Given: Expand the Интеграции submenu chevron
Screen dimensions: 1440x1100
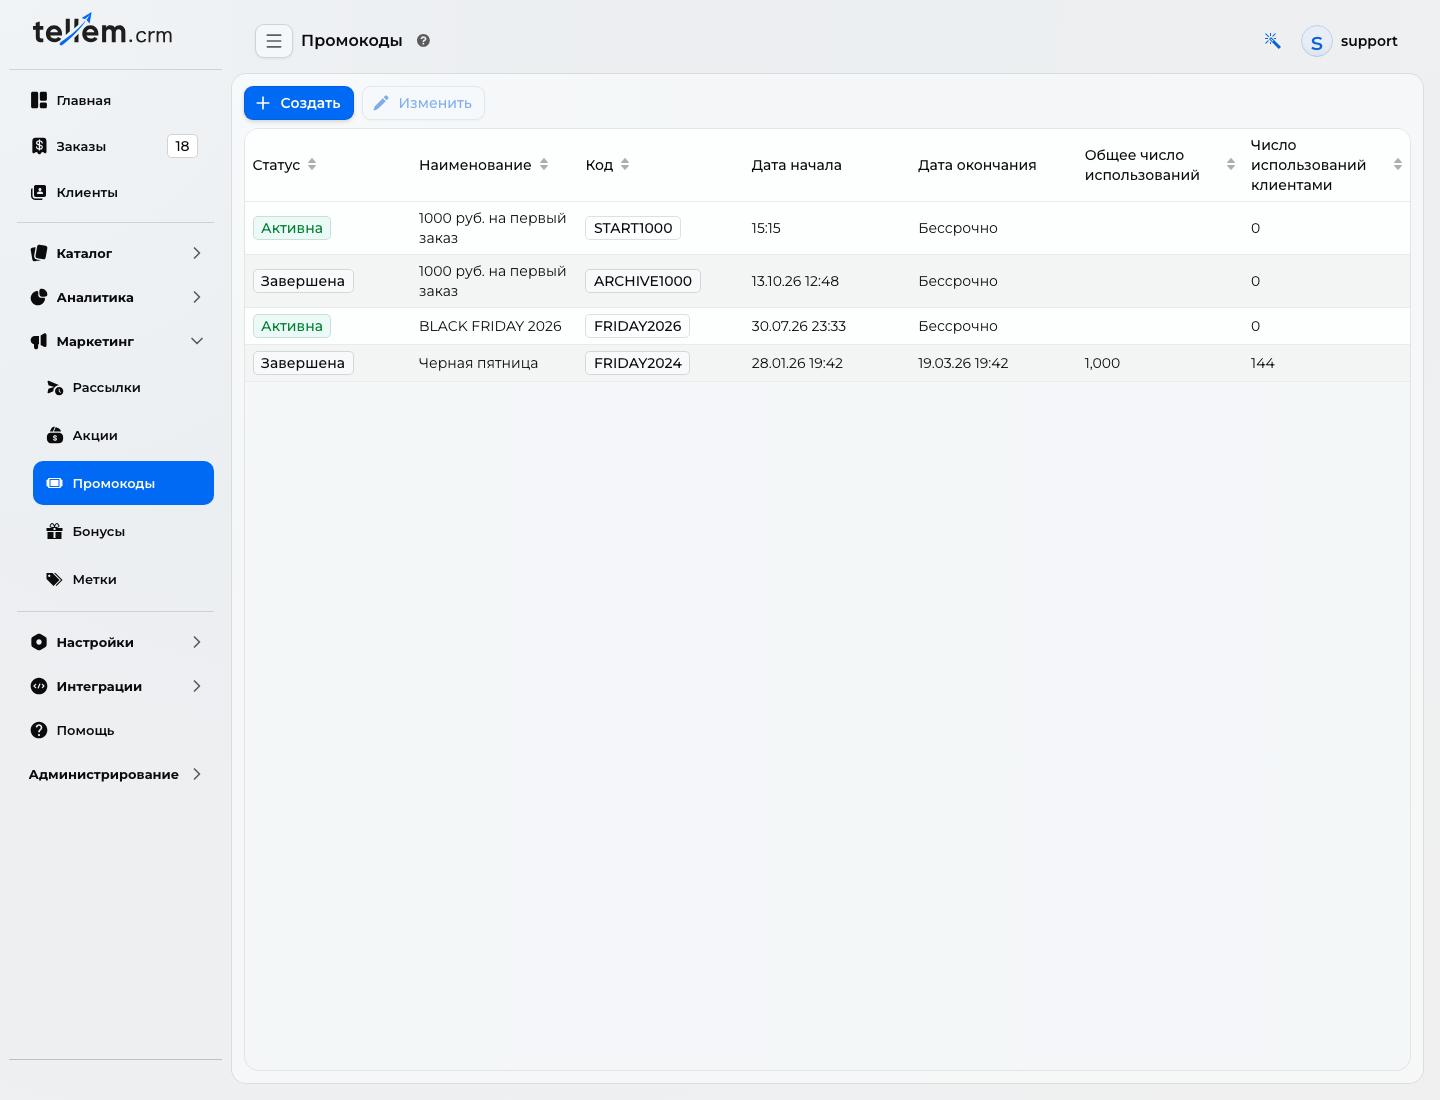Looking at the screenshot, I should pos(197,686).
